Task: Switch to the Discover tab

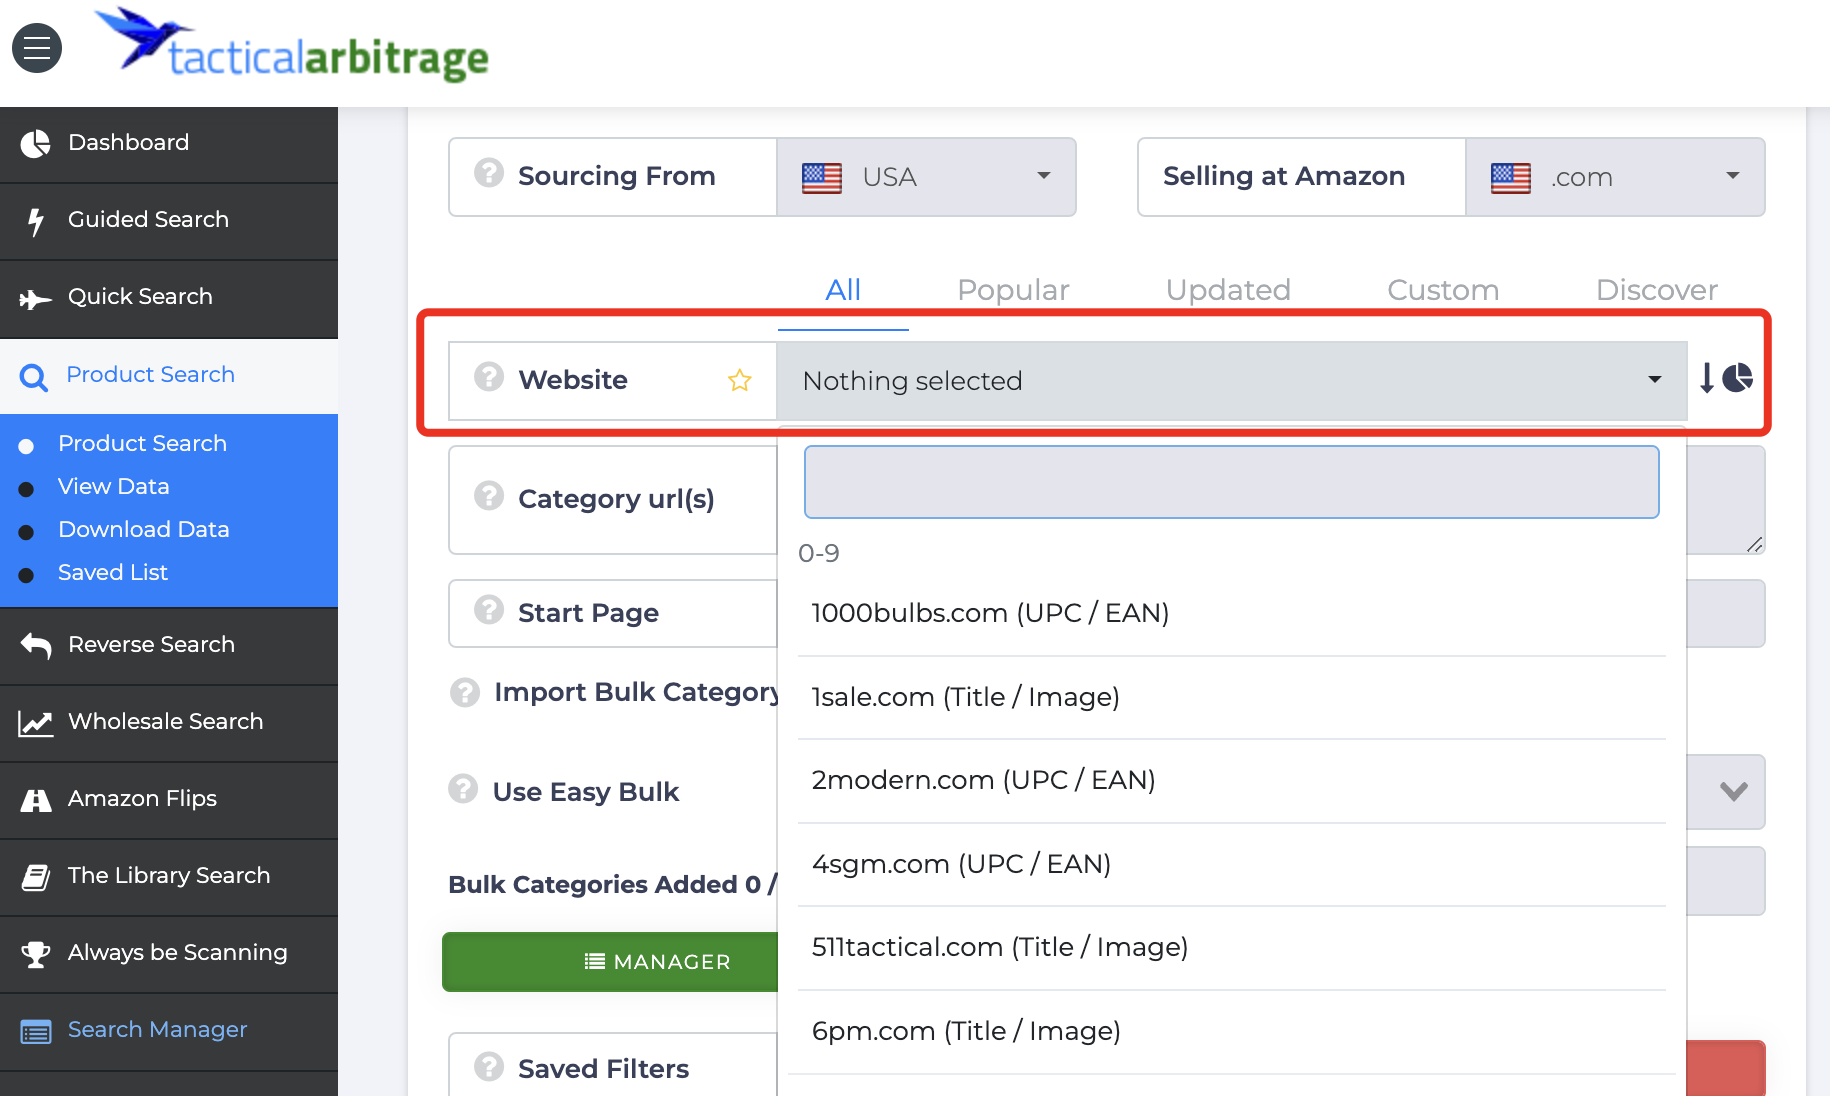Action: [x=1657, y=290]
